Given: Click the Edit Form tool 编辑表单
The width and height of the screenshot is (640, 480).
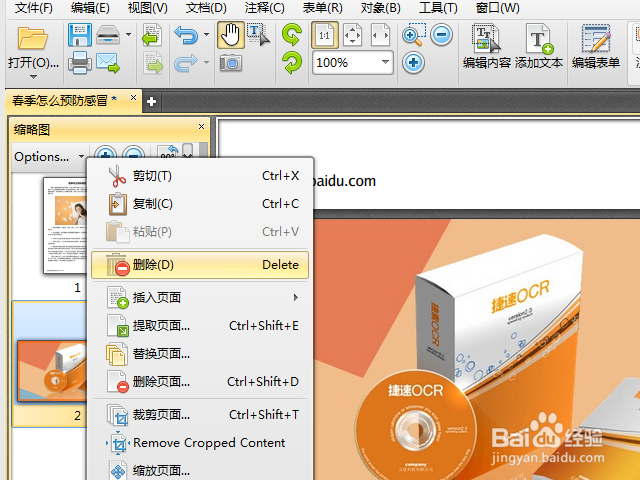Looking at the screenshot, I should tap(596, 47).
